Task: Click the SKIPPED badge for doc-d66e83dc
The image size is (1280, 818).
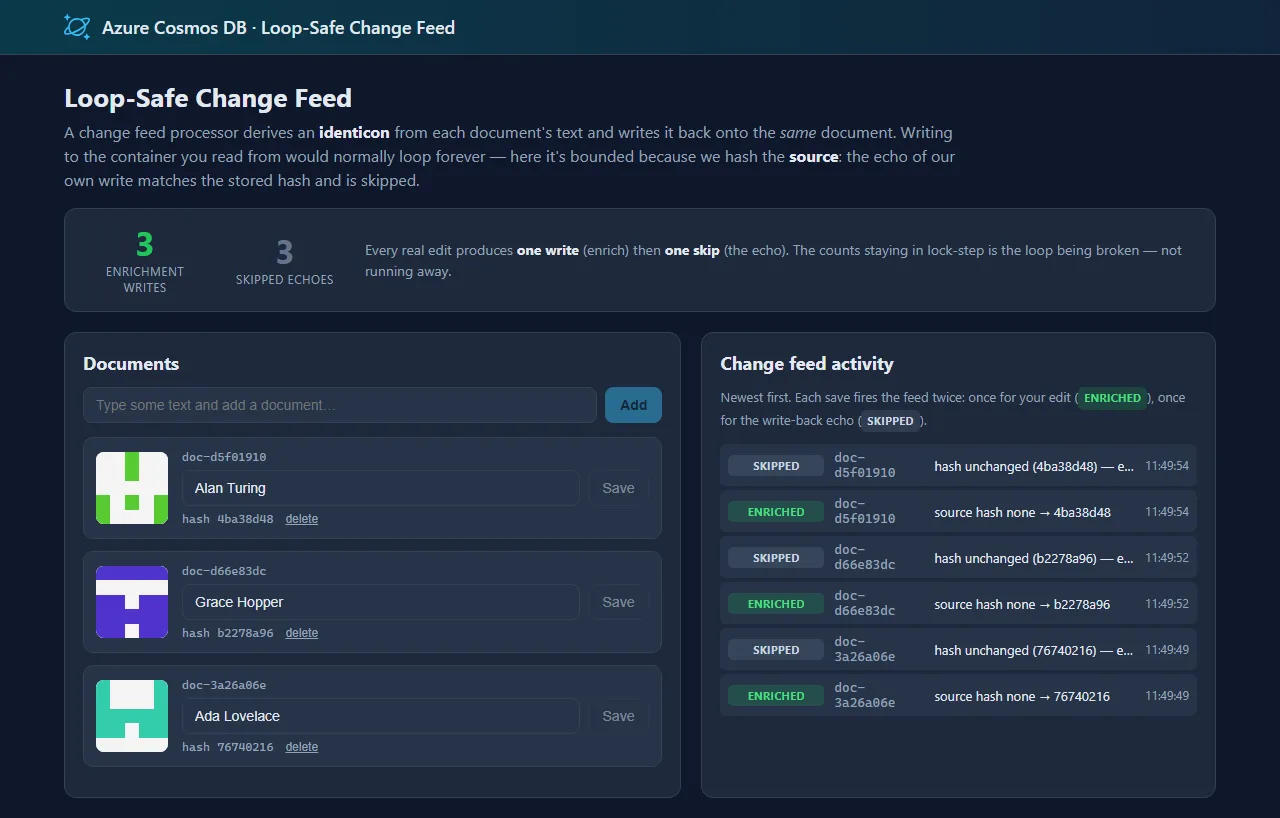Action: (x=776, y=558)
